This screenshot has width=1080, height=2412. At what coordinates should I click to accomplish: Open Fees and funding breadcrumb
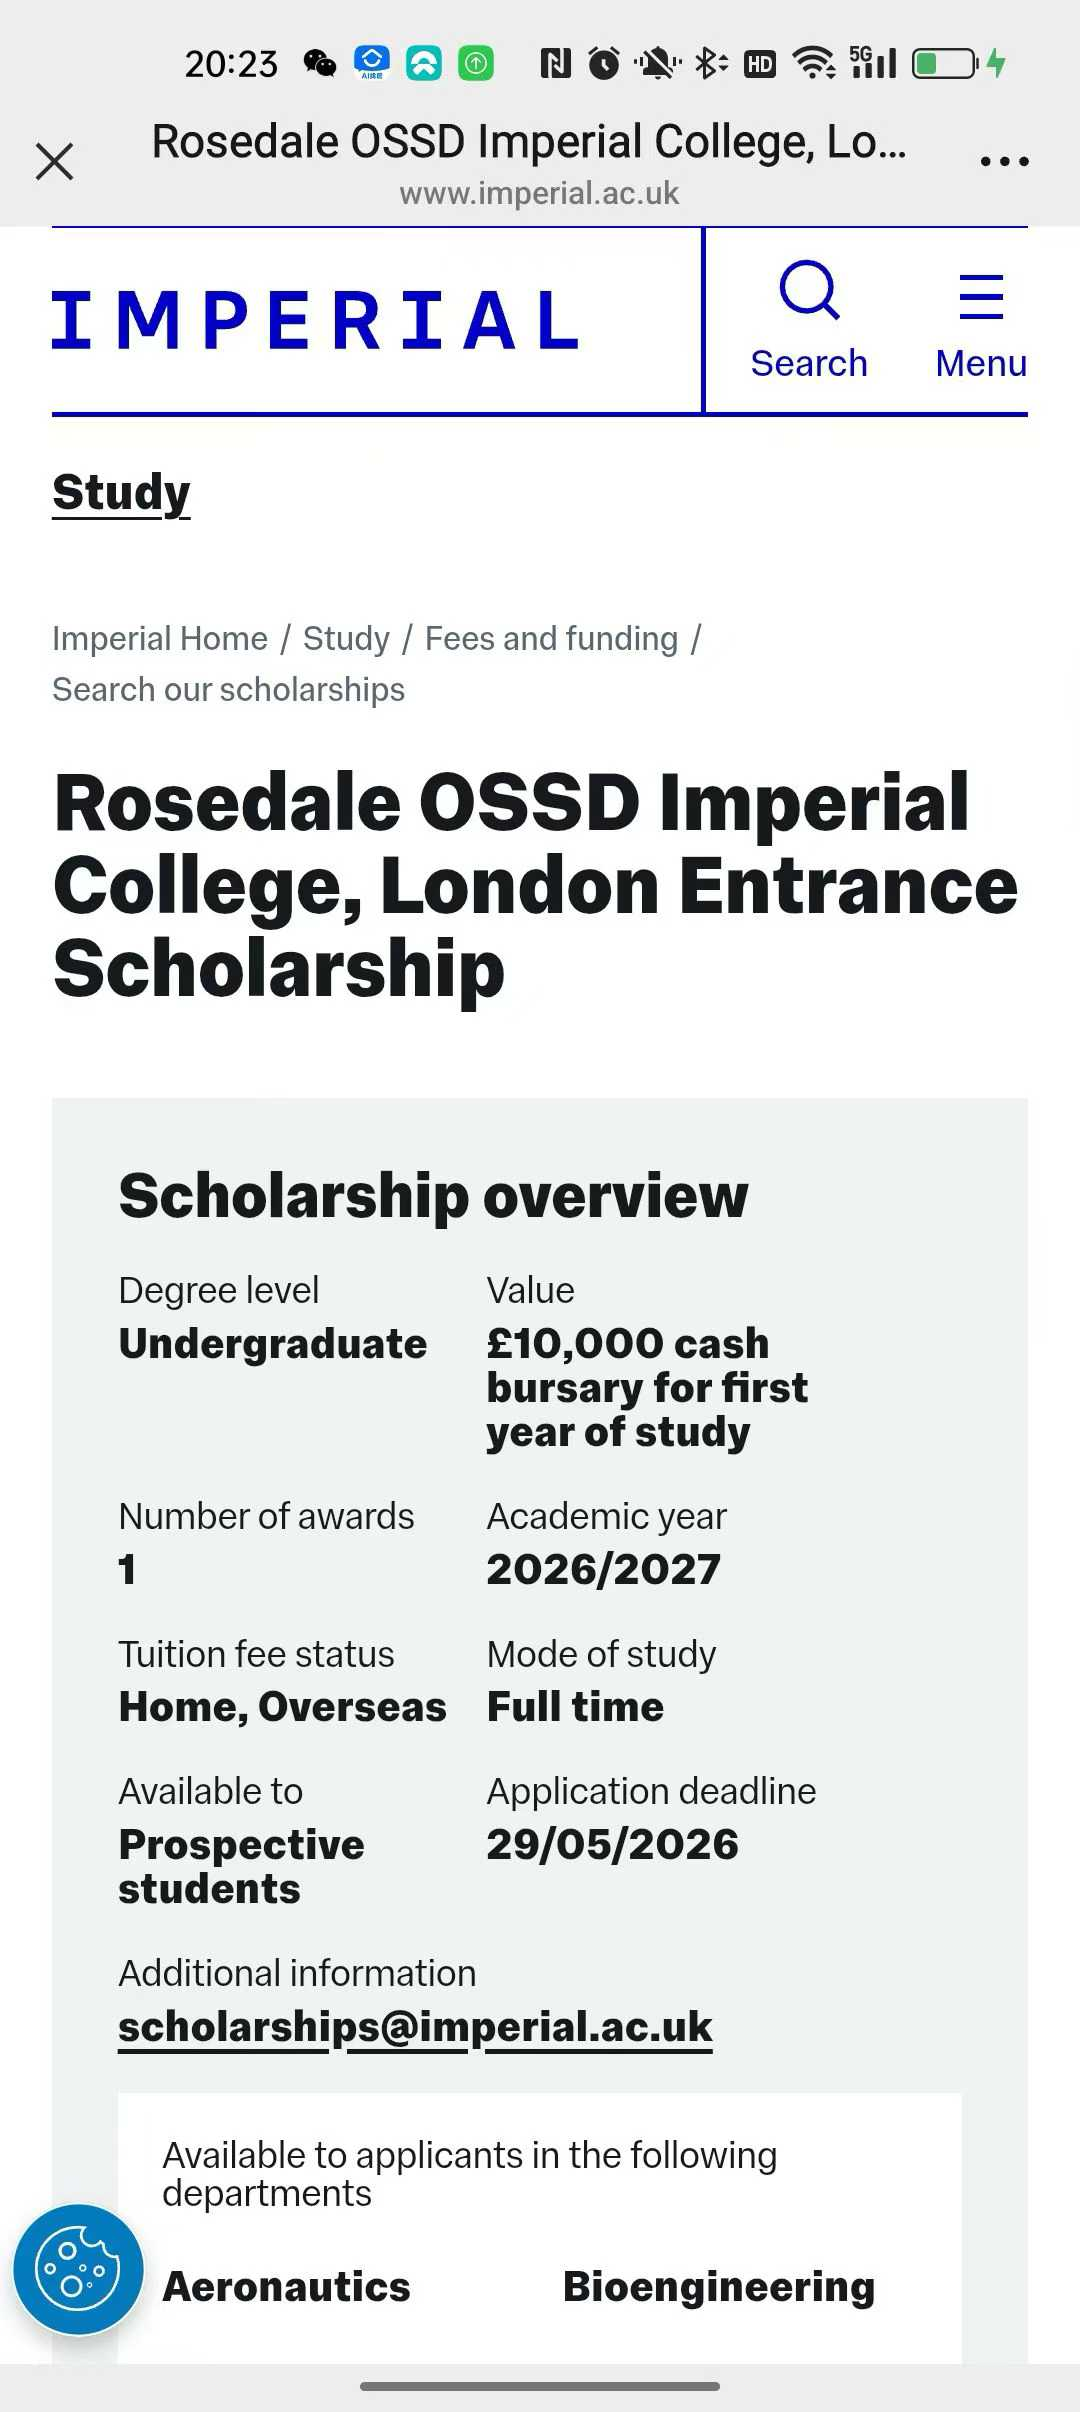(x=551, y=638)
